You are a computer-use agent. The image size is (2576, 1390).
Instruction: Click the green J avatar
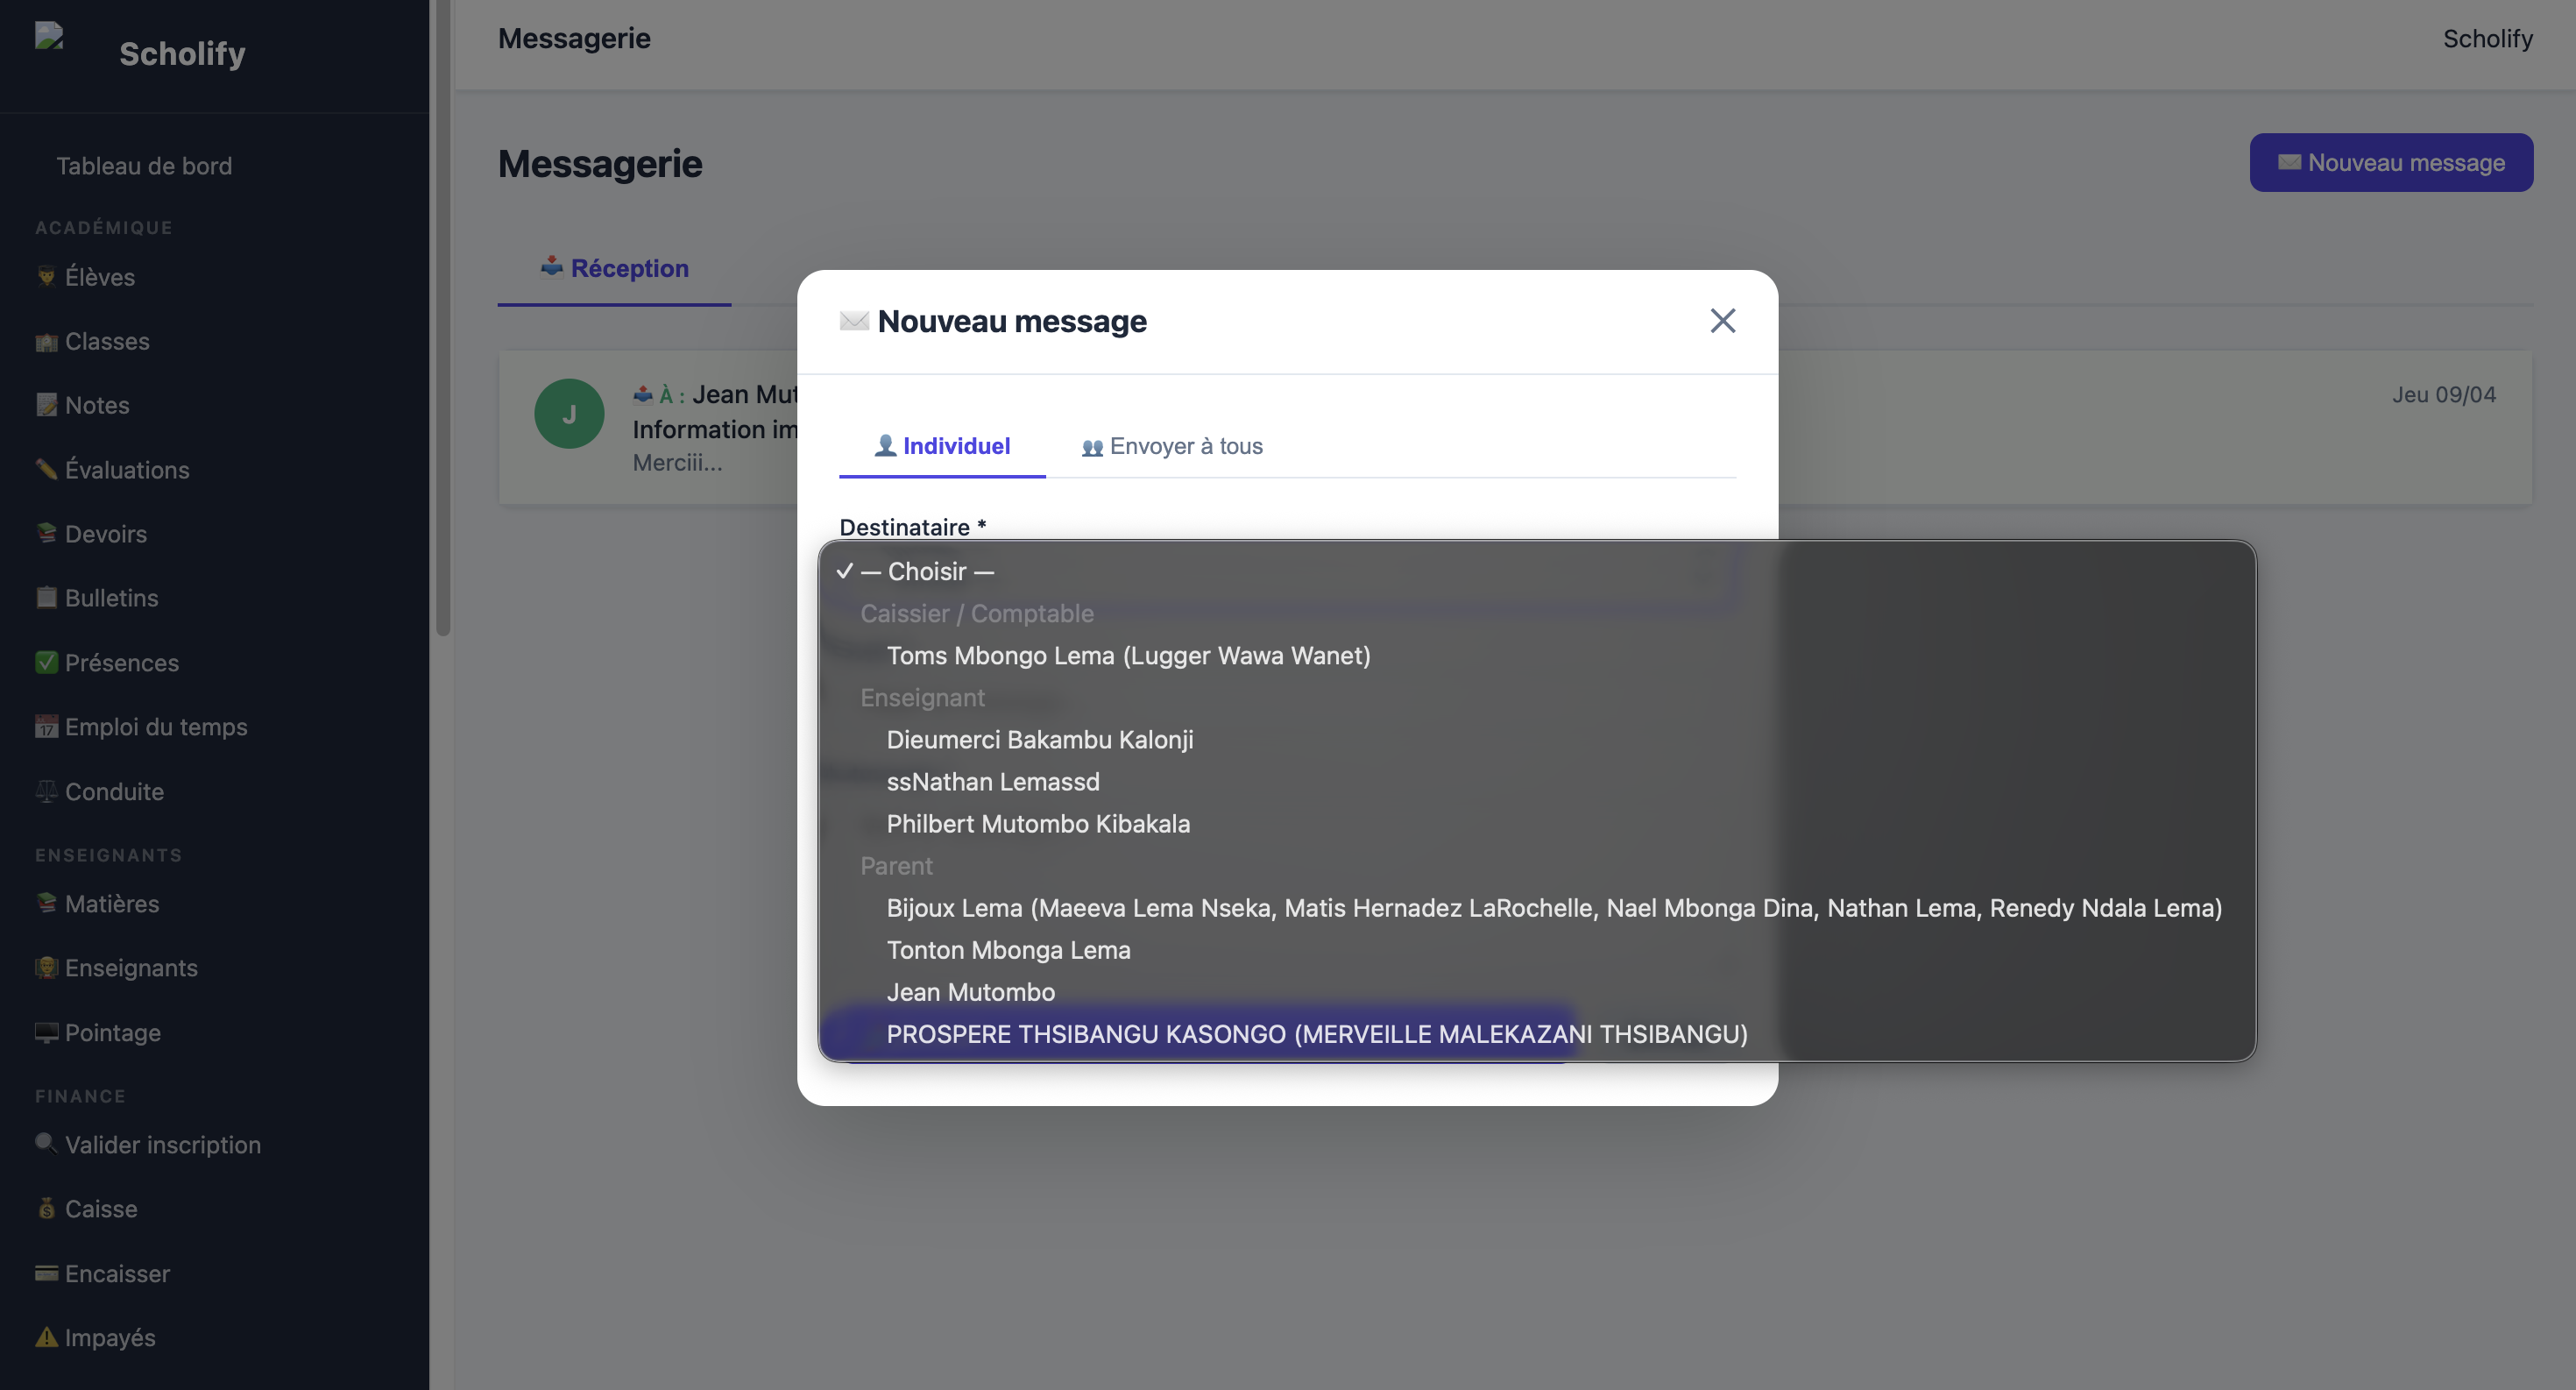[x=569, y=414]
